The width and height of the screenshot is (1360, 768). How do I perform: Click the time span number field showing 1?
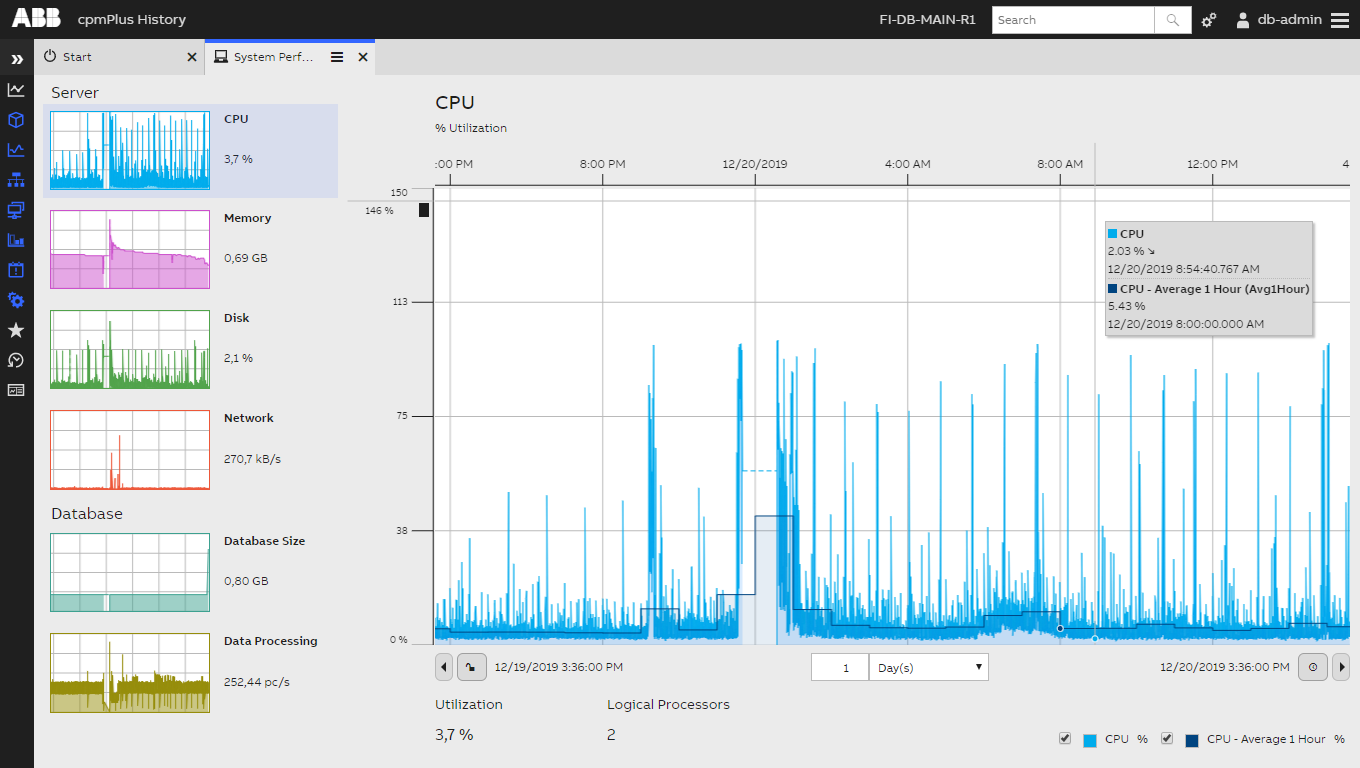coord(840,667)
